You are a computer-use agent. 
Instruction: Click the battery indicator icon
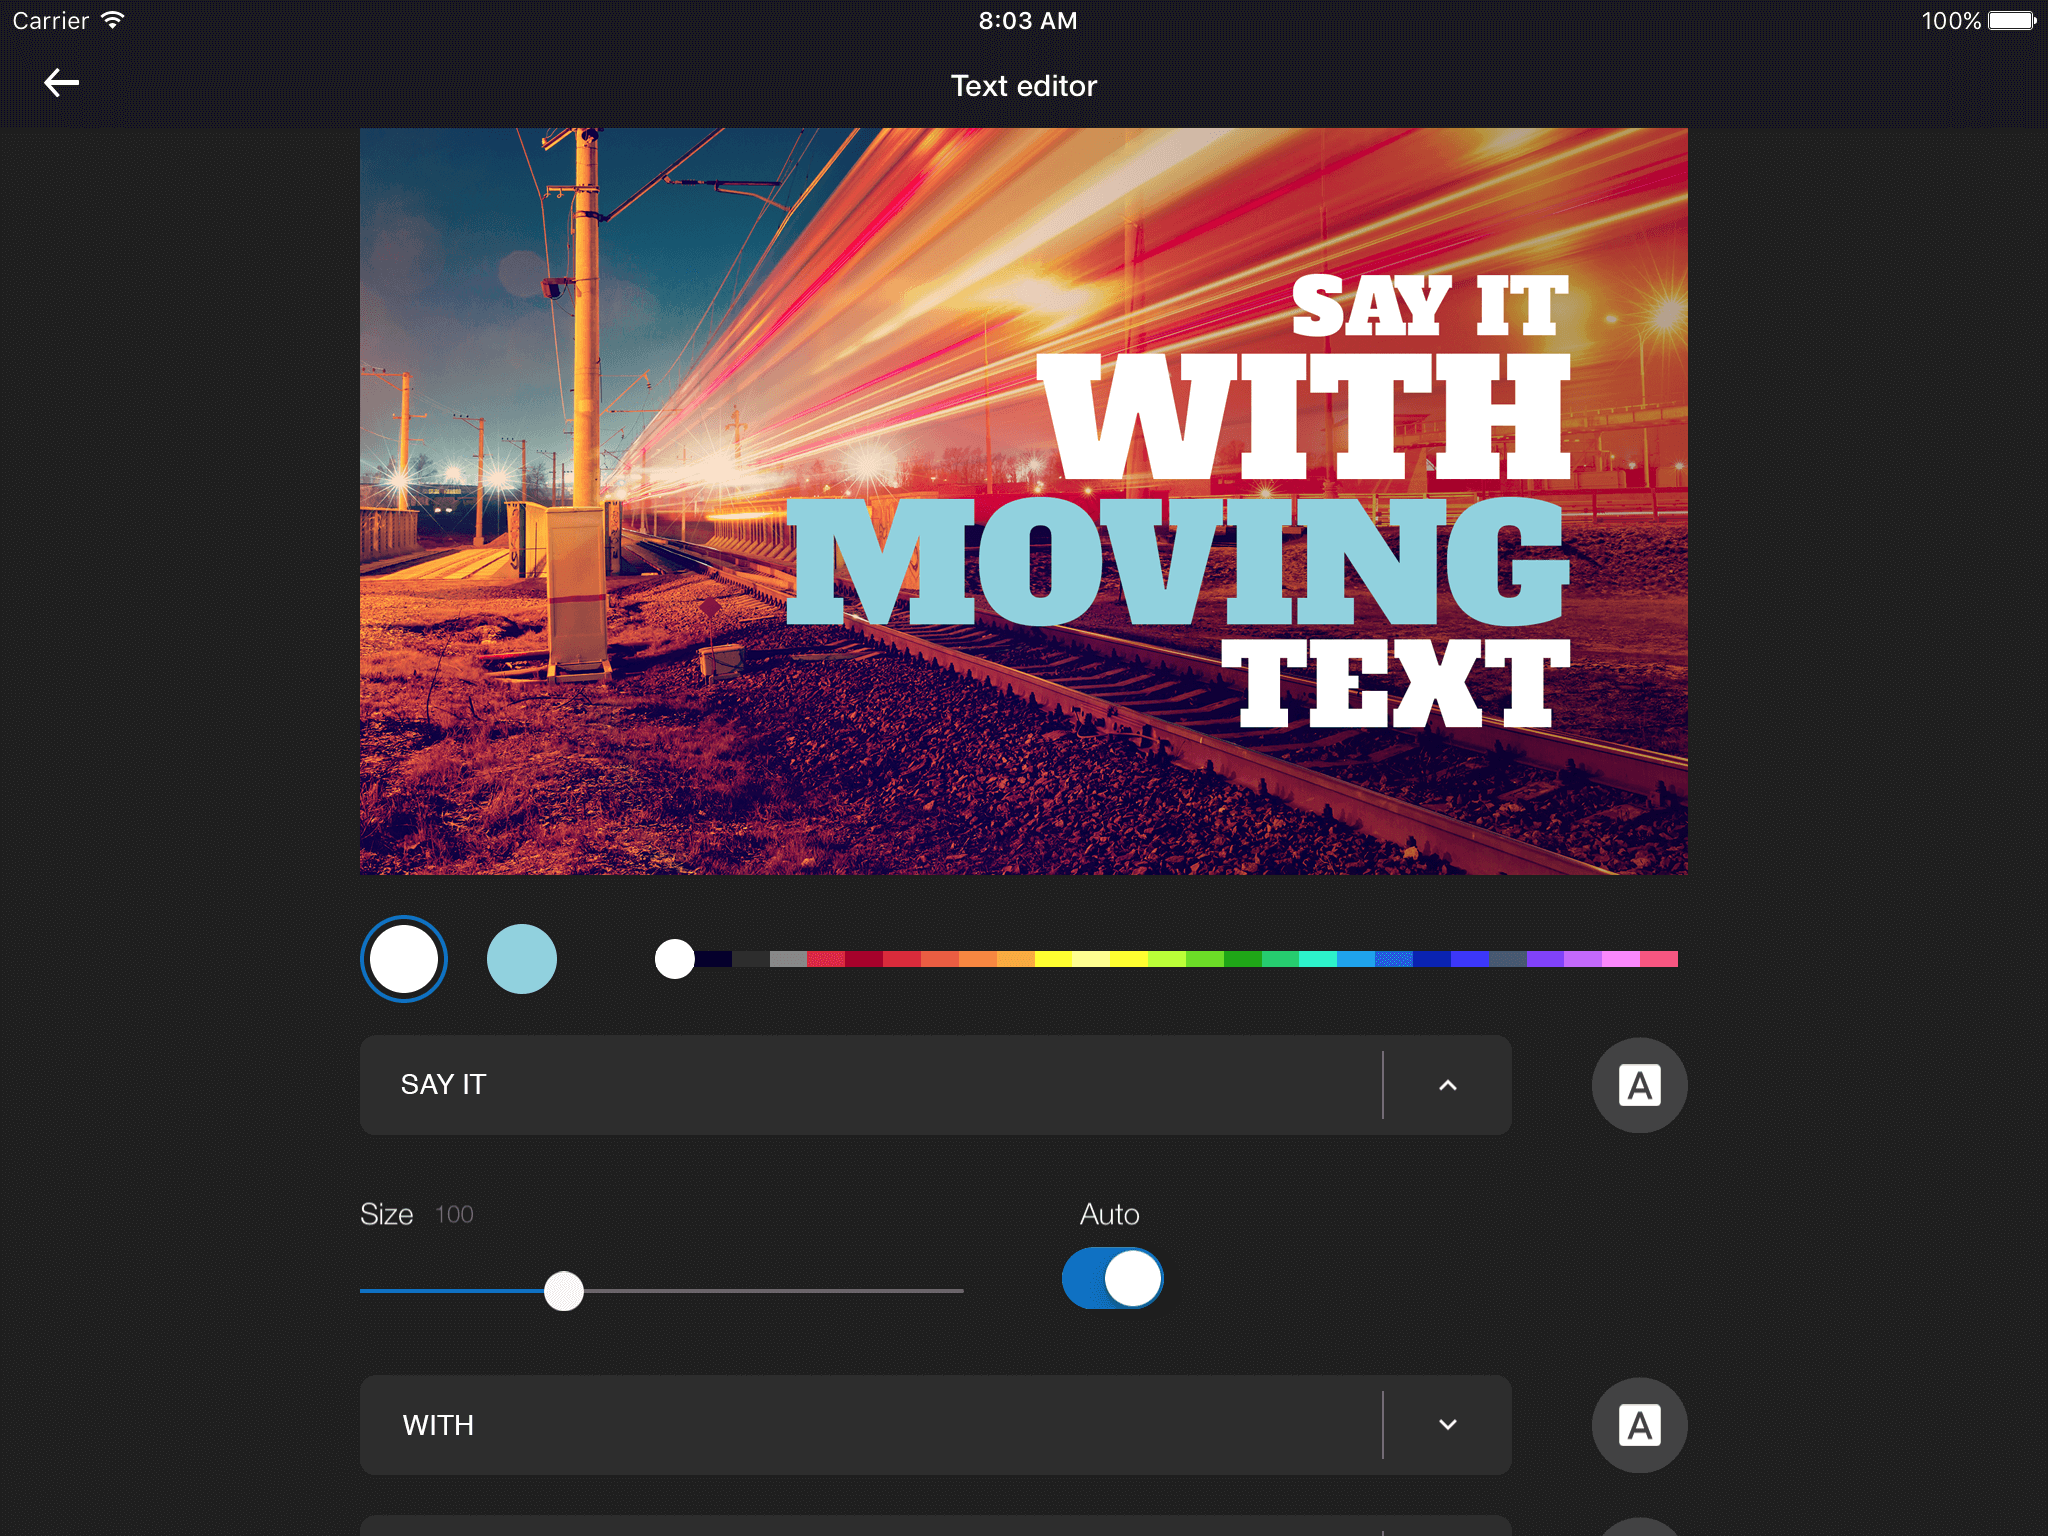click(2012, 20)
